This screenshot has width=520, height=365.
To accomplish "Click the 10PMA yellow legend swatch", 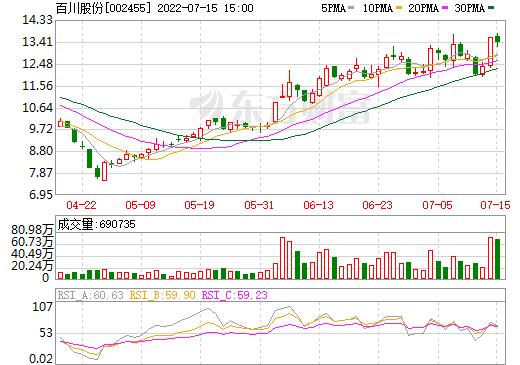I will coord(398,8).
